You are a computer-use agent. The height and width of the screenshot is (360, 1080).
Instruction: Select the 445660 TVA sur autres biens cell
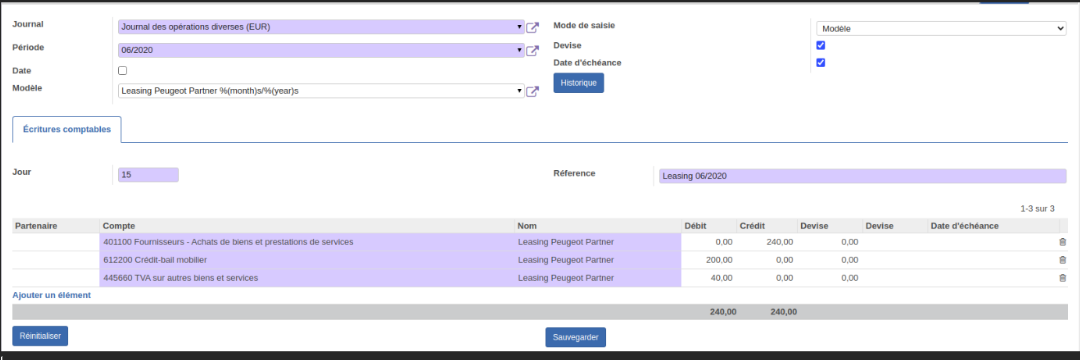pyautogui.click(x=307, y=278)
